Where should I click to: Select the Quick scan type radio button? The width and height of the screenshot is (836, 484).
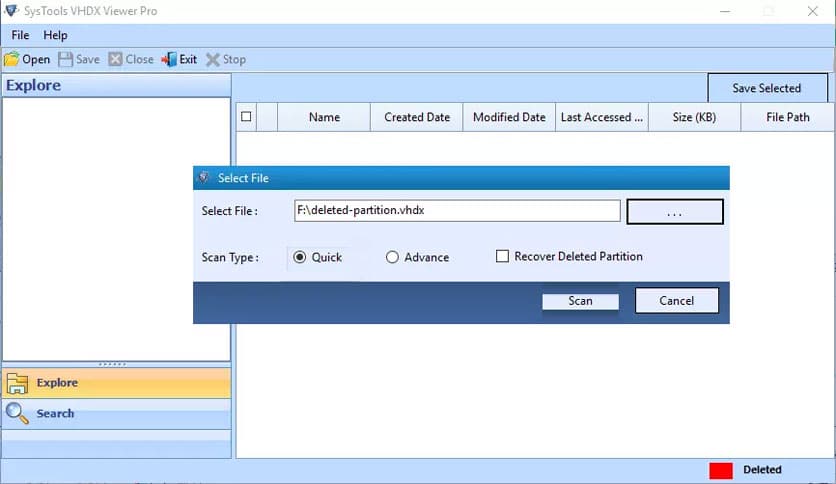300,257
